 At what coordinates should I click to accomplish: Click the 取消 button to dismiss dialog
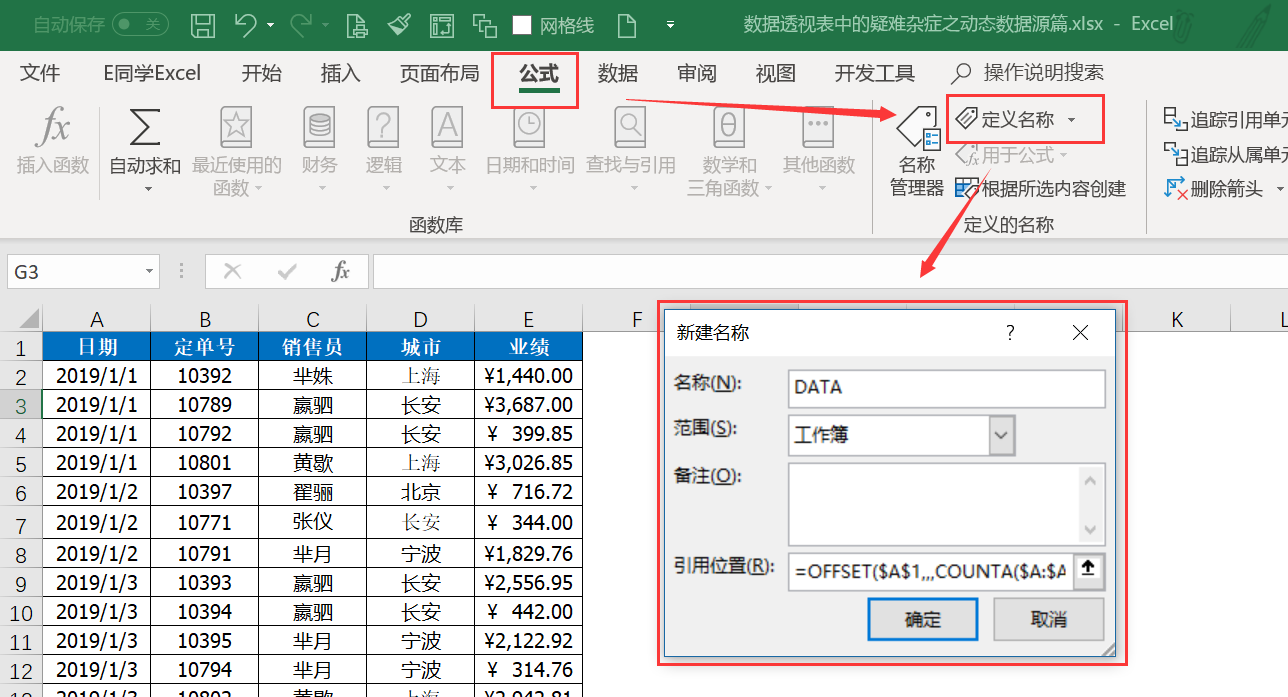pyautogui.click(x=1047, y=620)
